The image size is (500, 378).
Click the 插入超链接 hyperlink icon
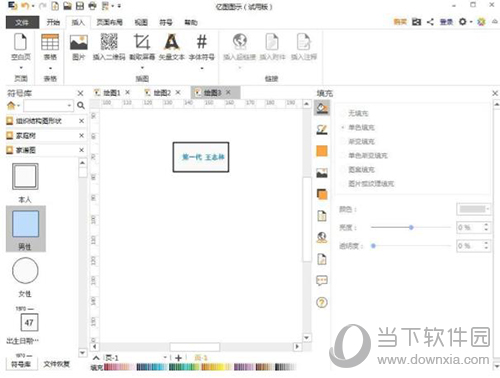[240, 42]
